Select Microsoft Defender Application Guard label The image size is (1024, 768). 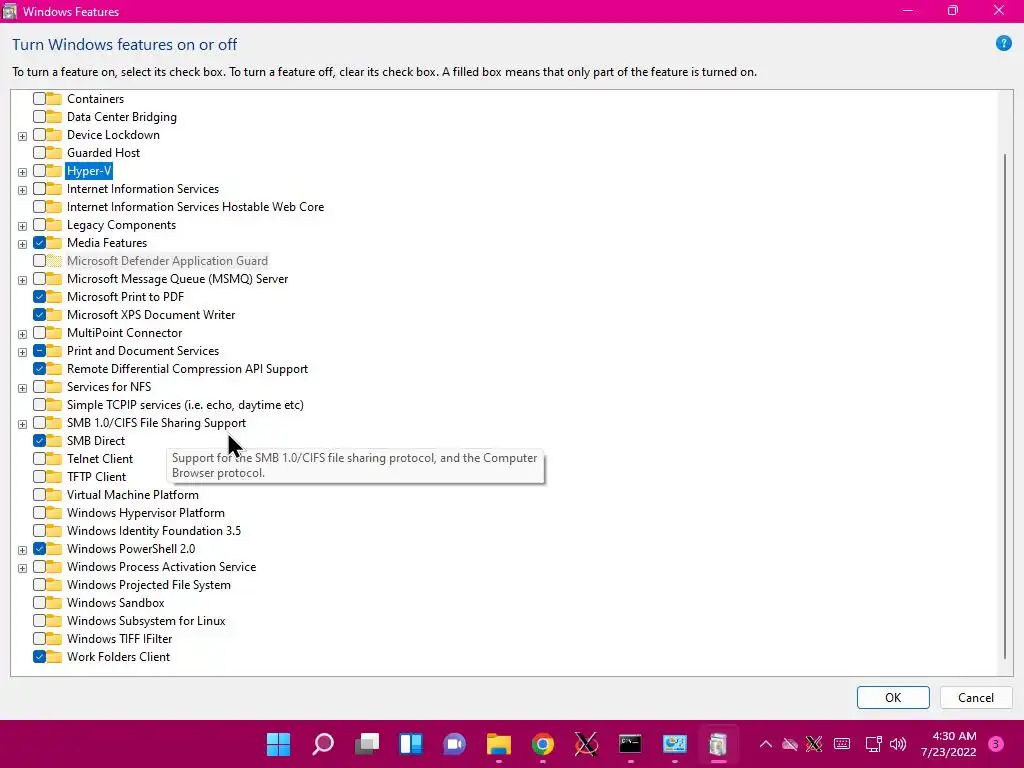coord(167,261)
